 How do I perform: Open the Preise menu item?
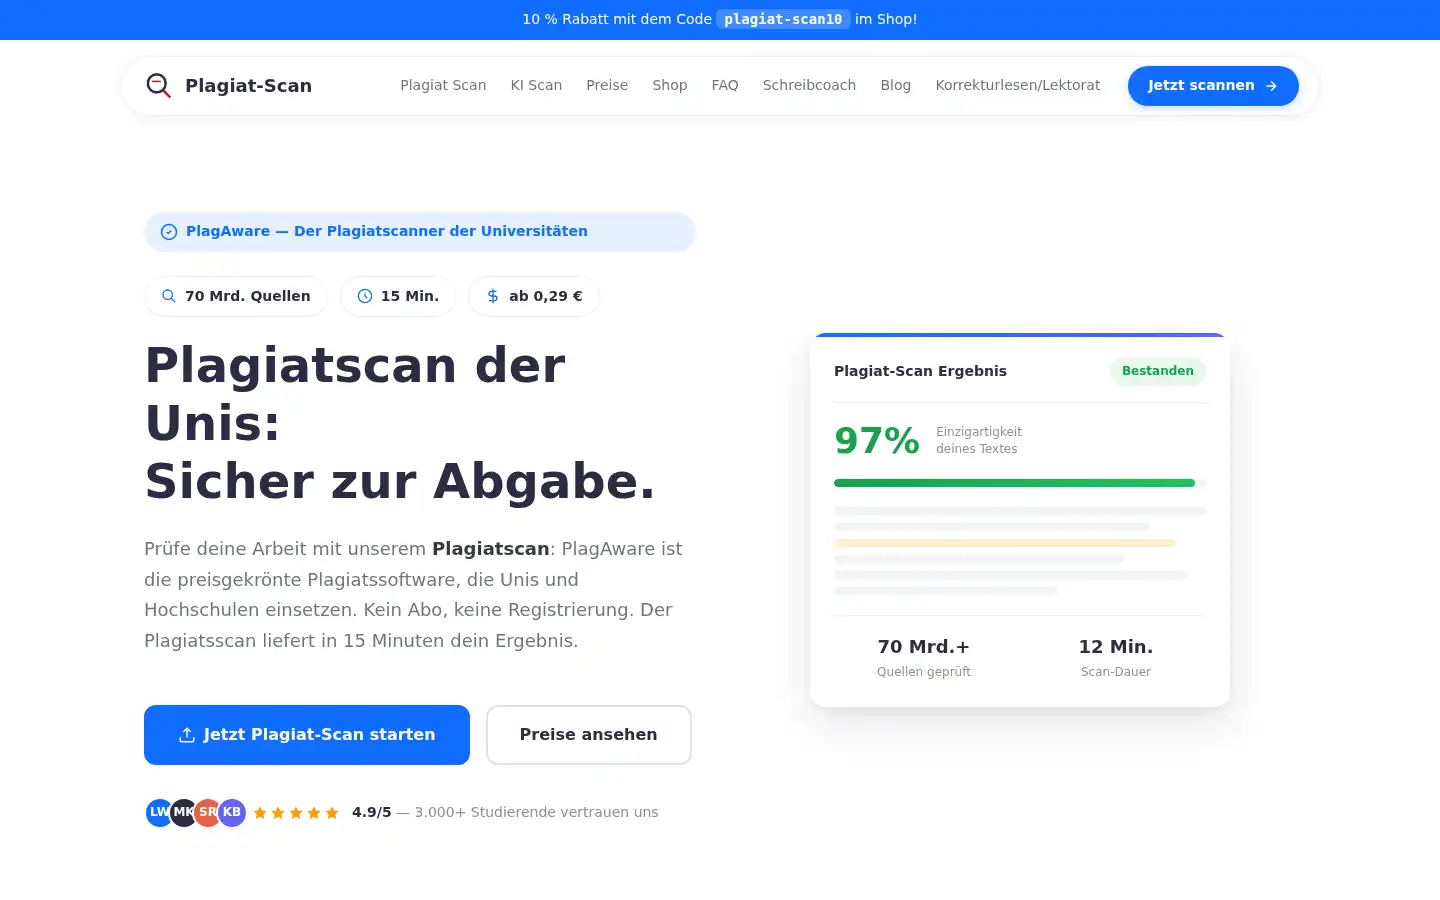pos(607,85)
